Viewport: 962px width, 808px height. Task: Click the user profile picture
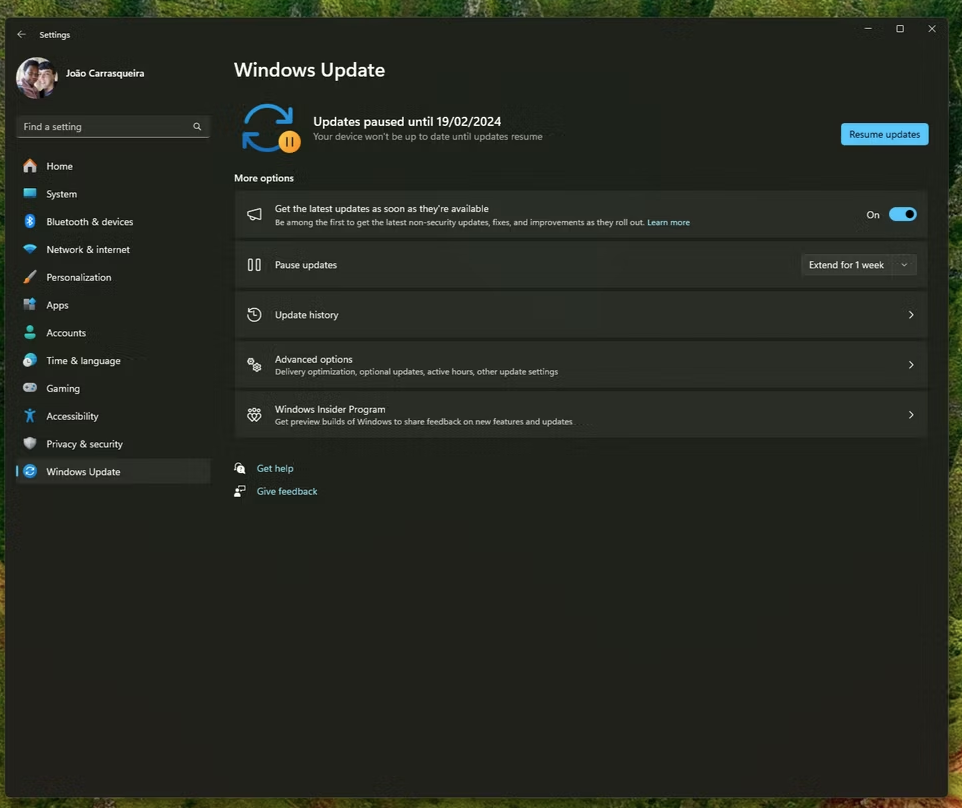pos(37,78)
